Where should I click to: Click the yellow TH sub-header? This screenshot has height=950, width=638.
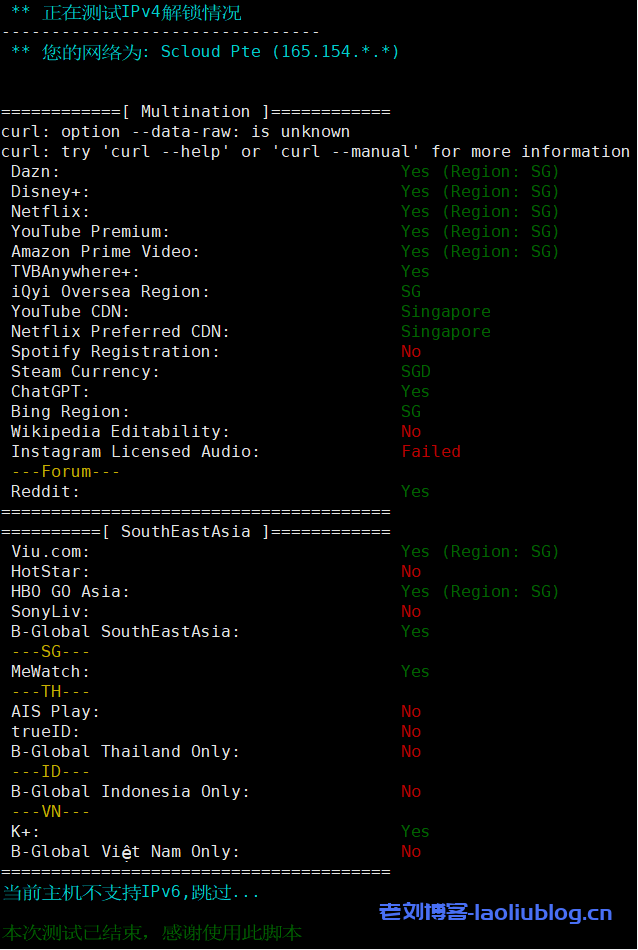[51, 691]
